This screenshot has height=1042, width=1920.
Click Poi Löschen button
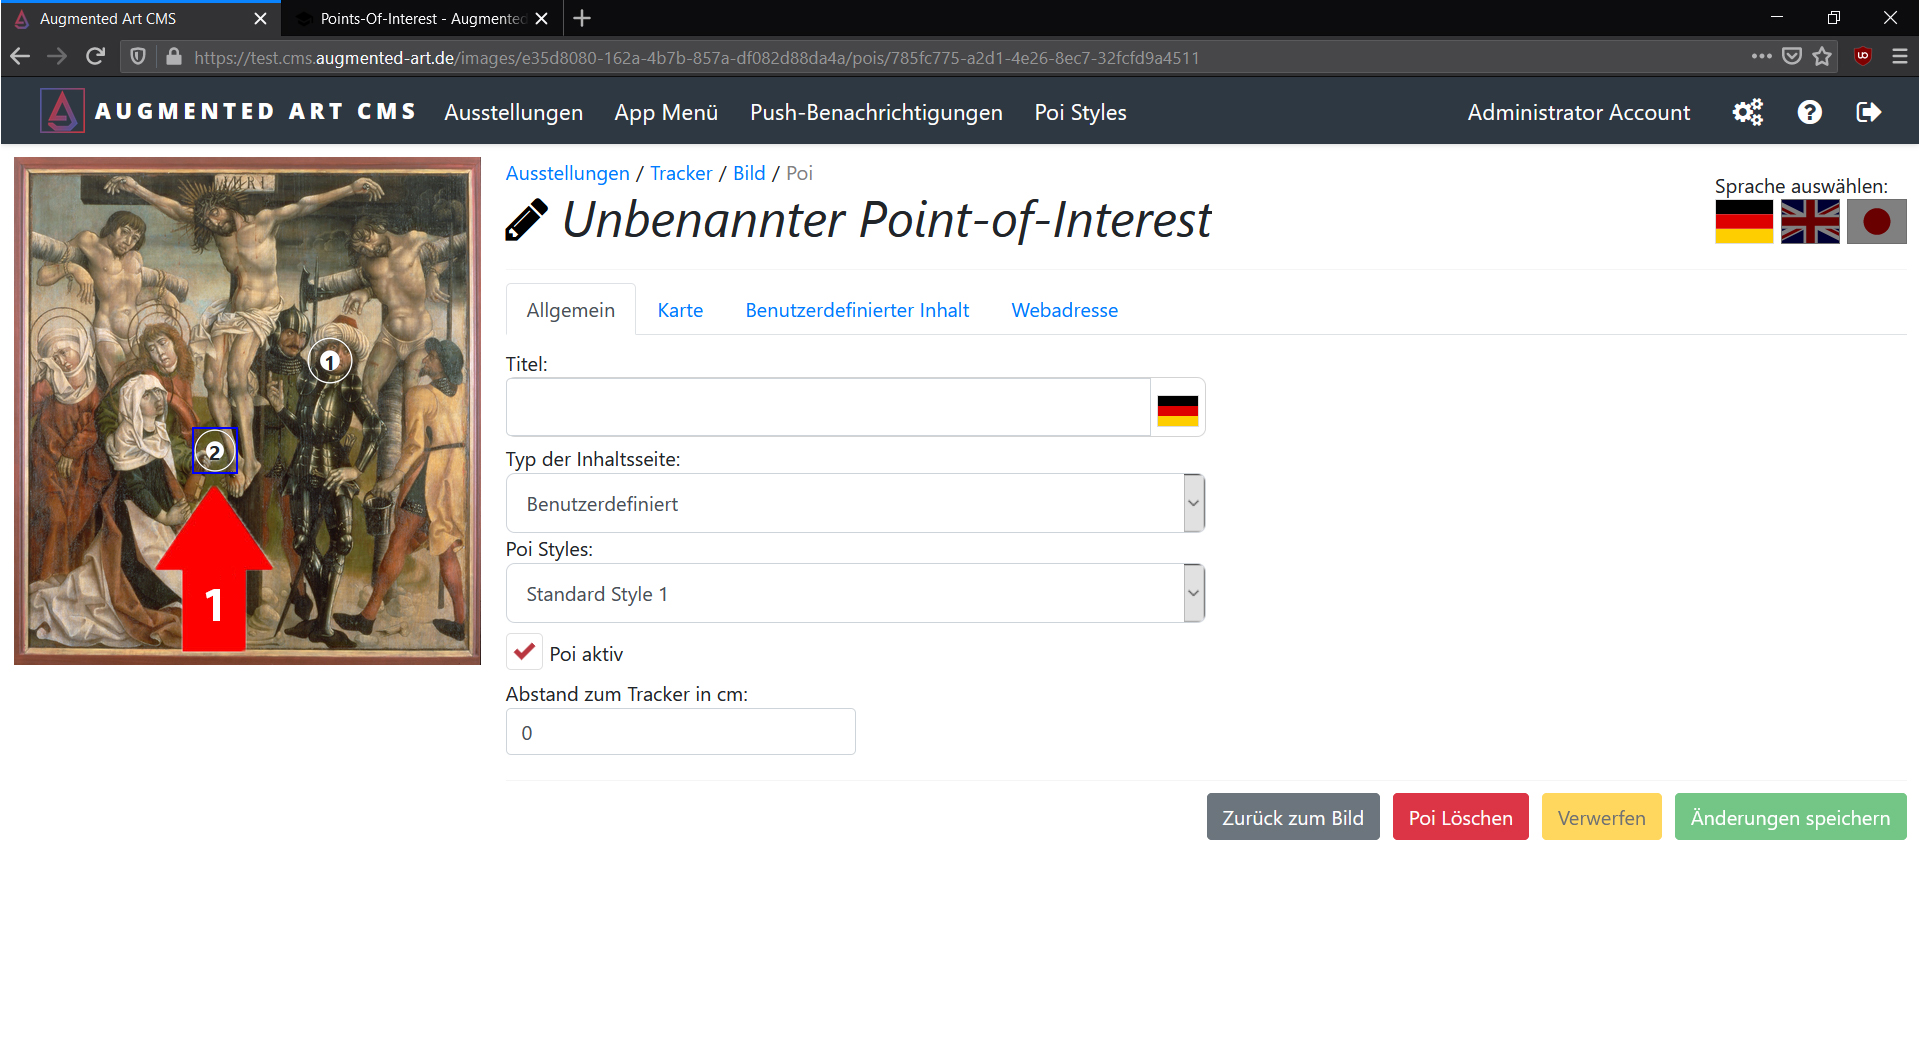1460,817
